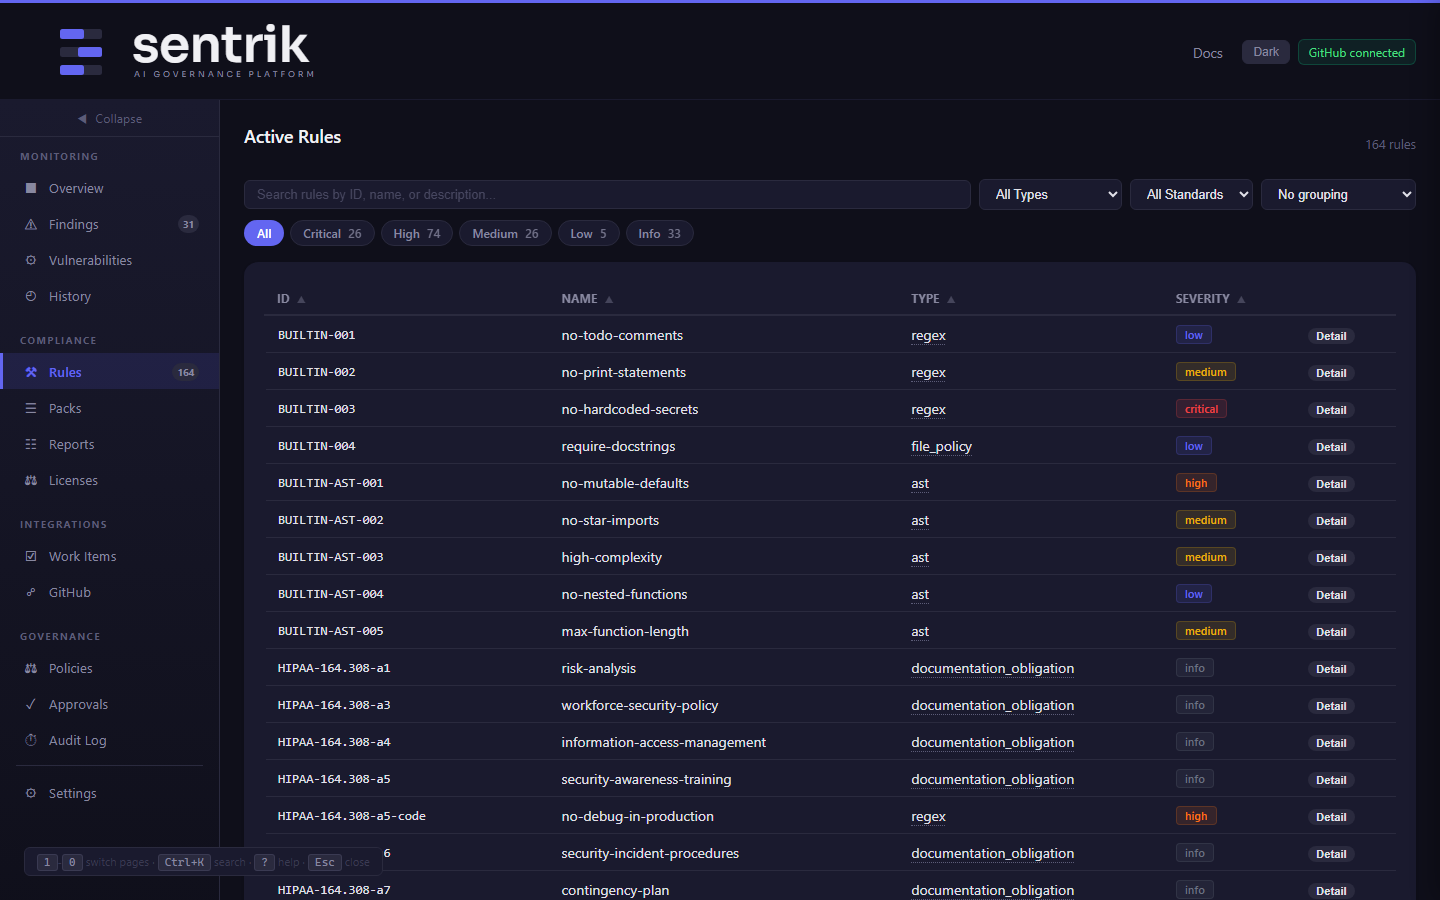Open the Findings page
The width and height of the screenshot is (1440, 900).
(109, 224)
